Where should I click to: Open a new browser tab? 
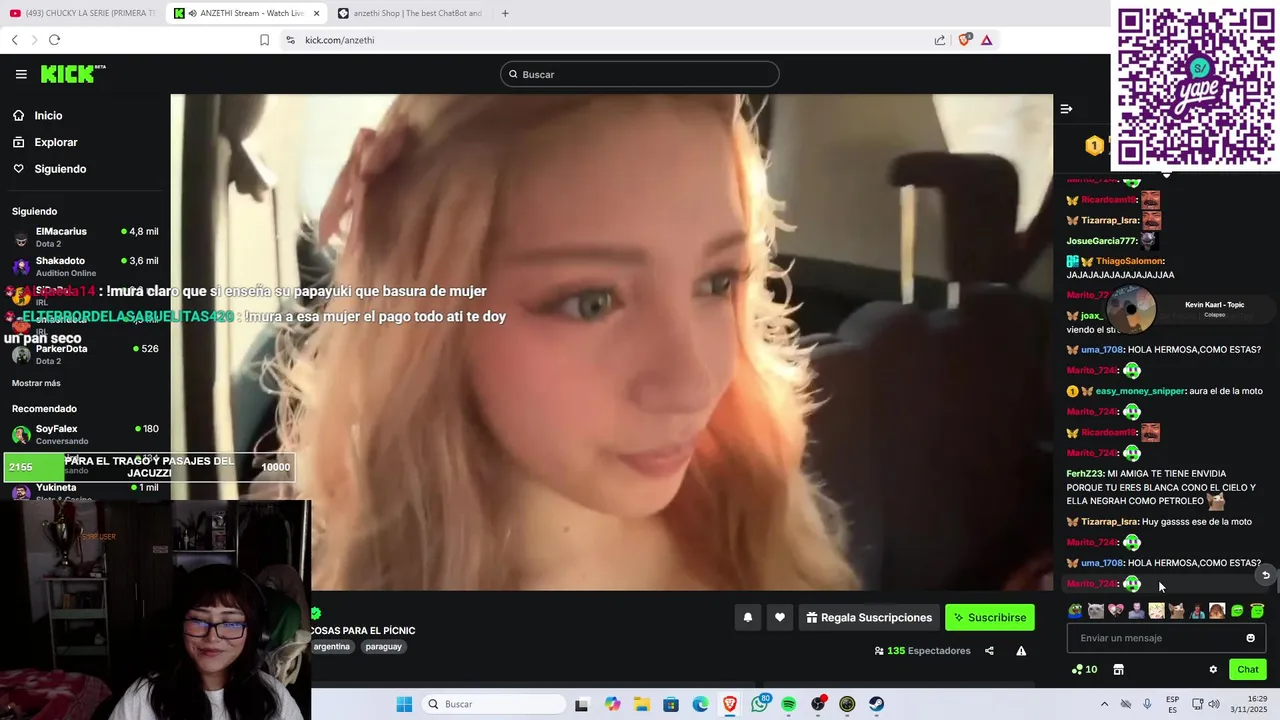505,13
